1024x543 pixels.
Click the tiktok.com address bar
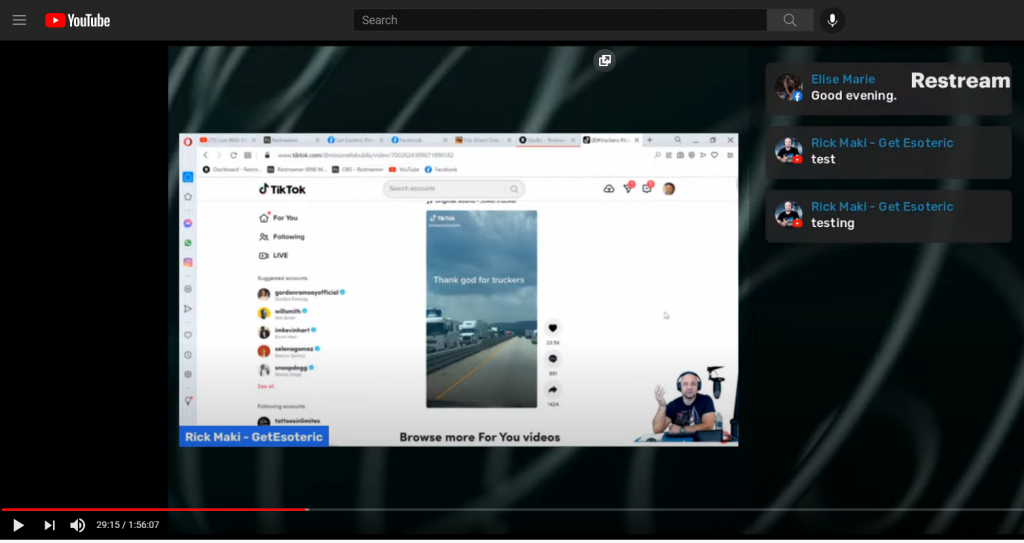(x=366, y=156)
